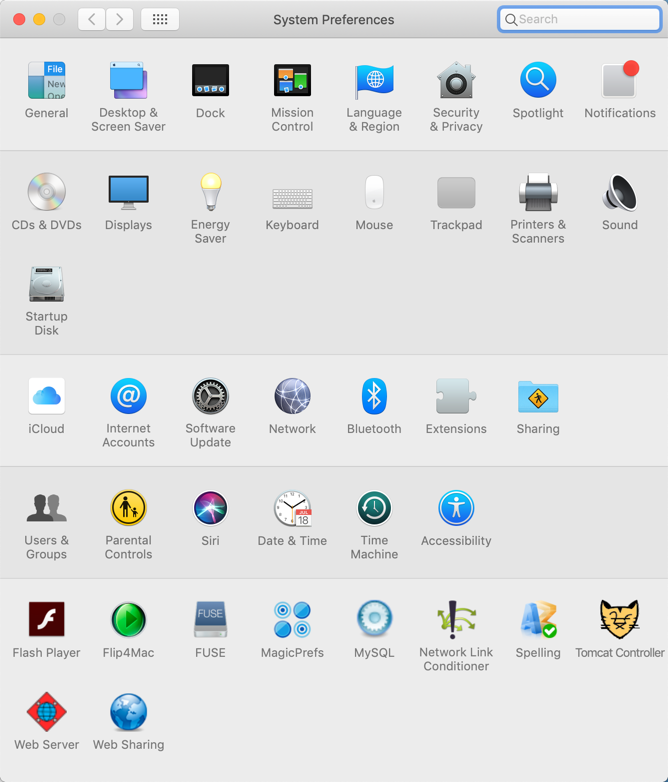Click the Search field
This screenshot has height=782, width=668.
pos(580,19)
